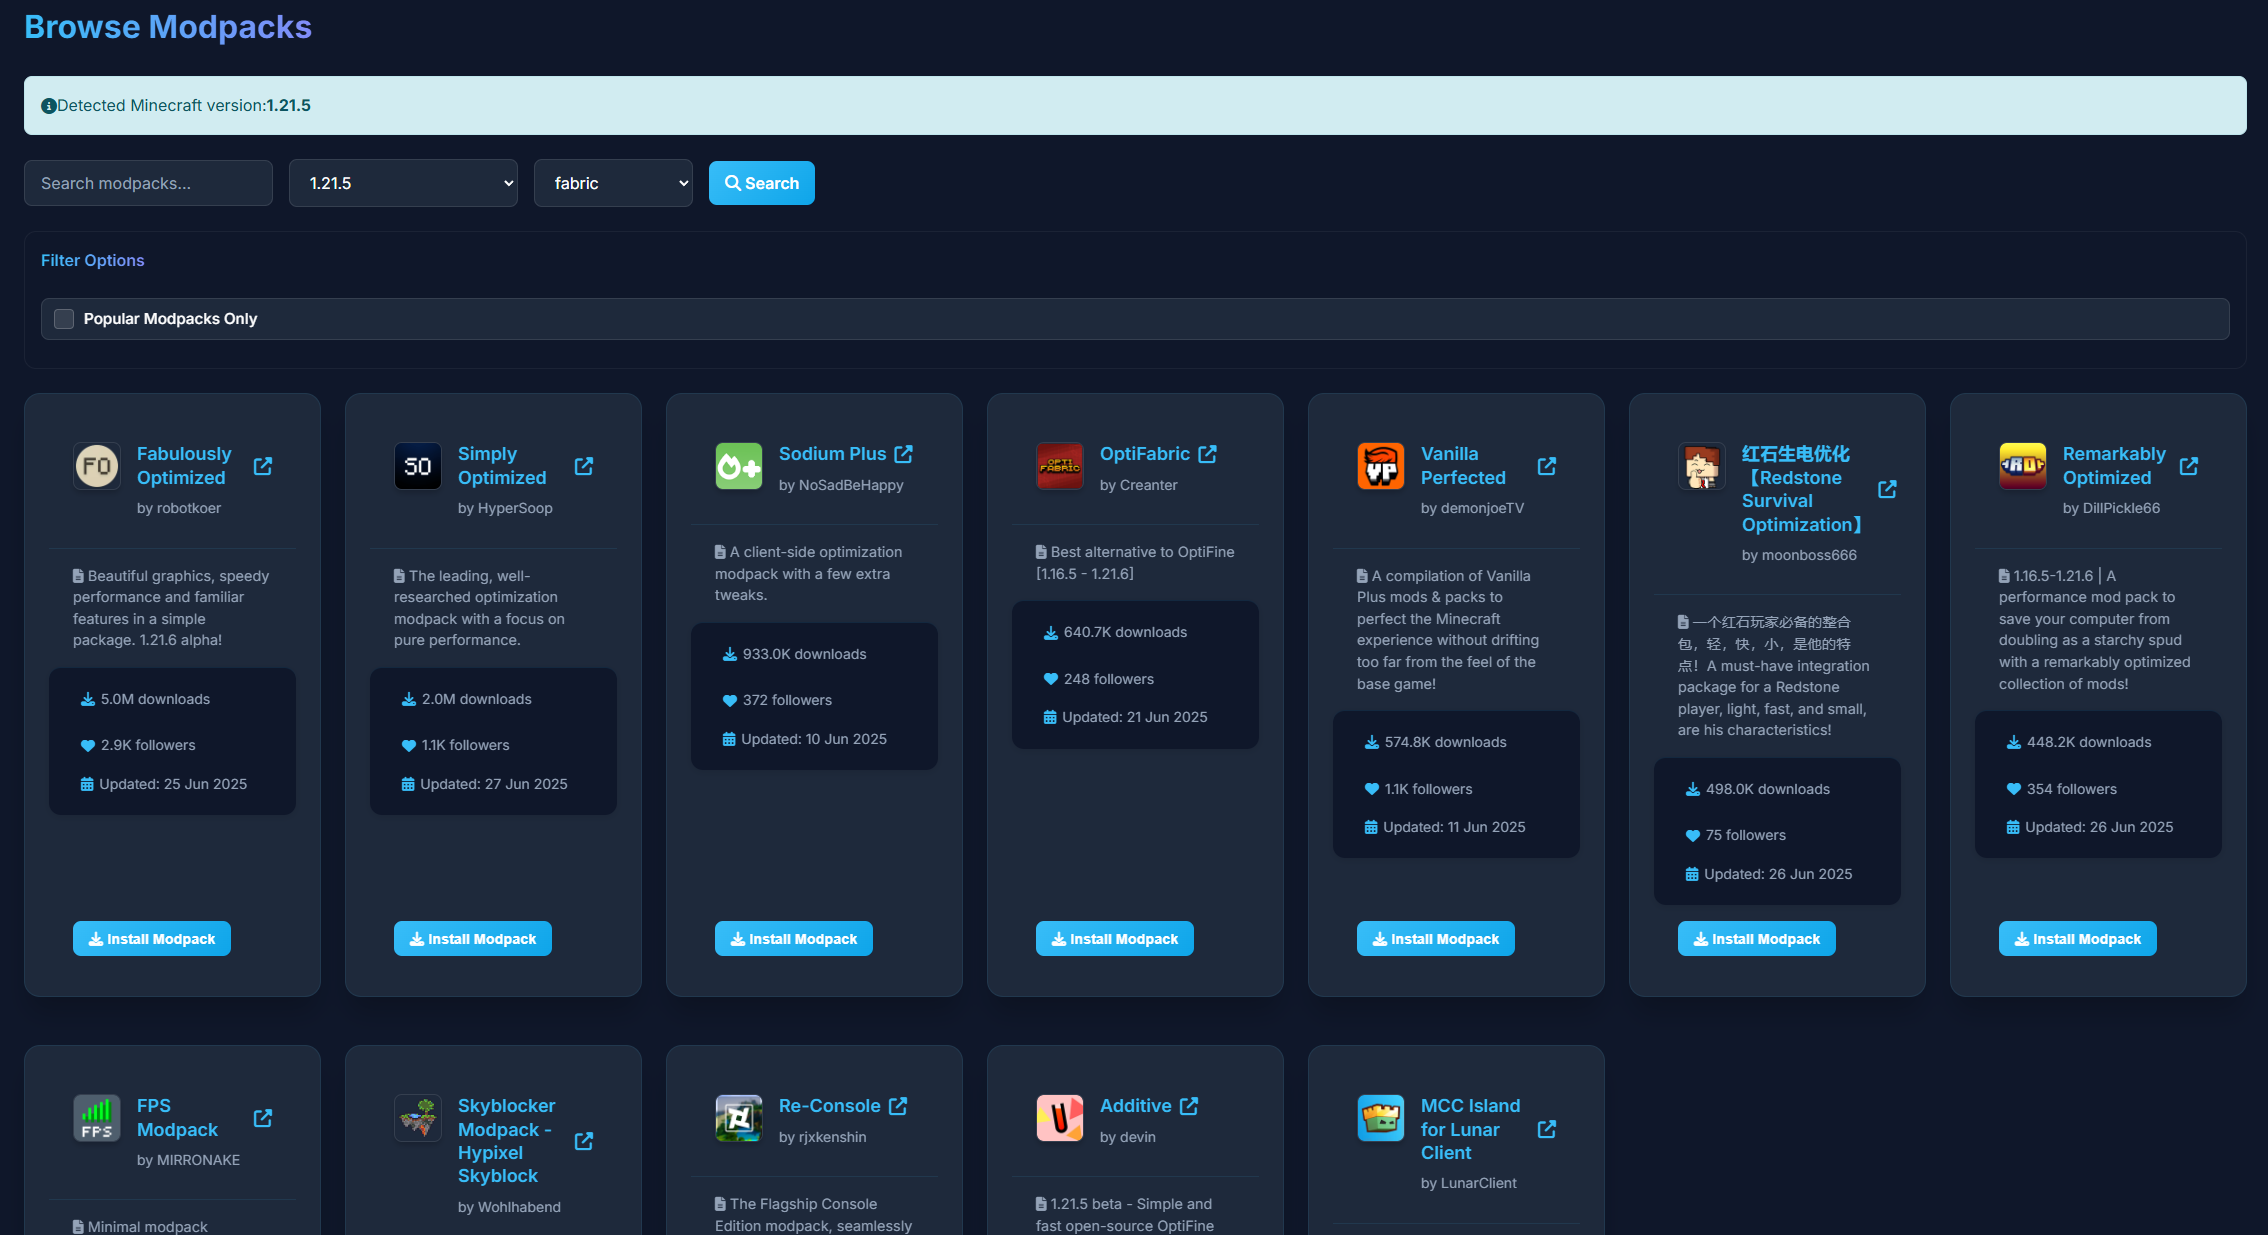Click the by robotkoer author text

point(179,508)
